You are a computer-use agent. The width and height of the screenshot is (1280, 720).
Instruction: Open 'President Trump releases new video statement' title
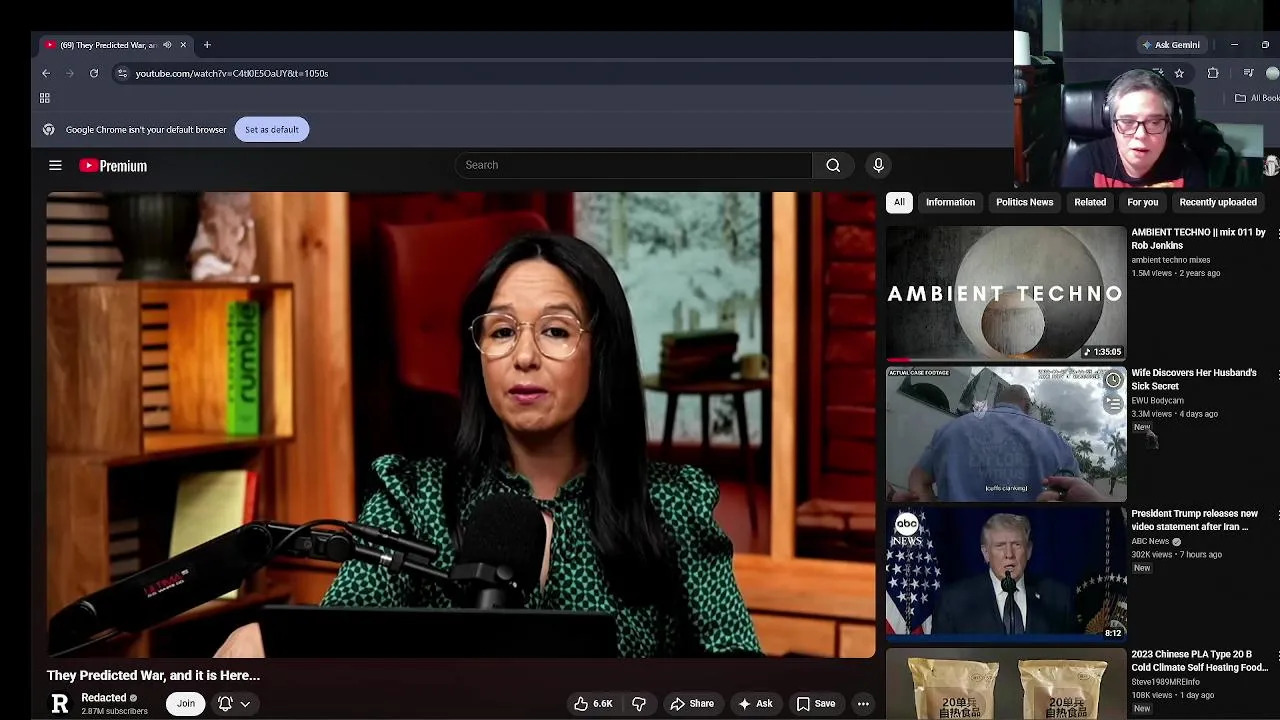[1194, 520]
